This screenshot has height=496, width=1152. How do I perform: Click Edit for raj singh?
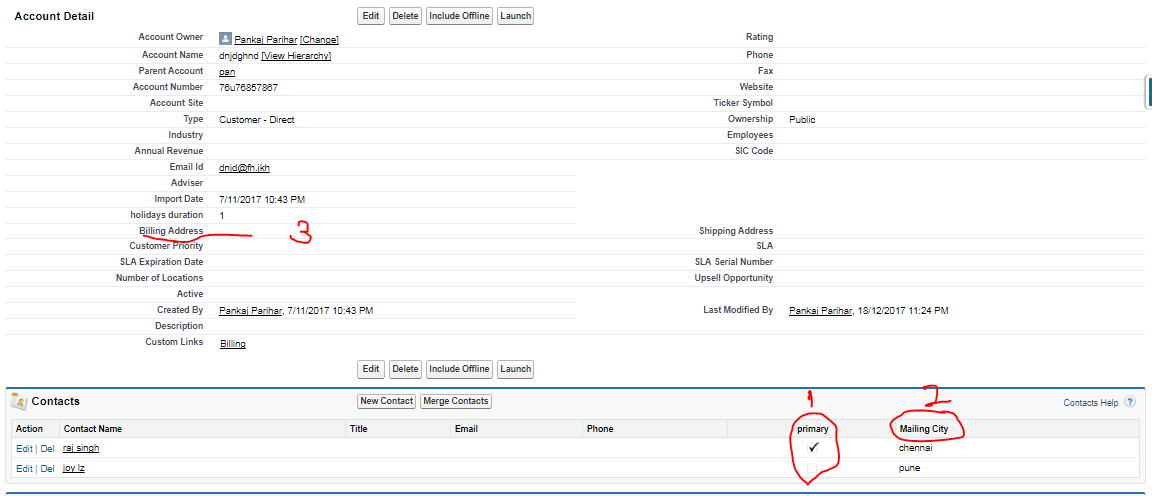pos(24,448)
